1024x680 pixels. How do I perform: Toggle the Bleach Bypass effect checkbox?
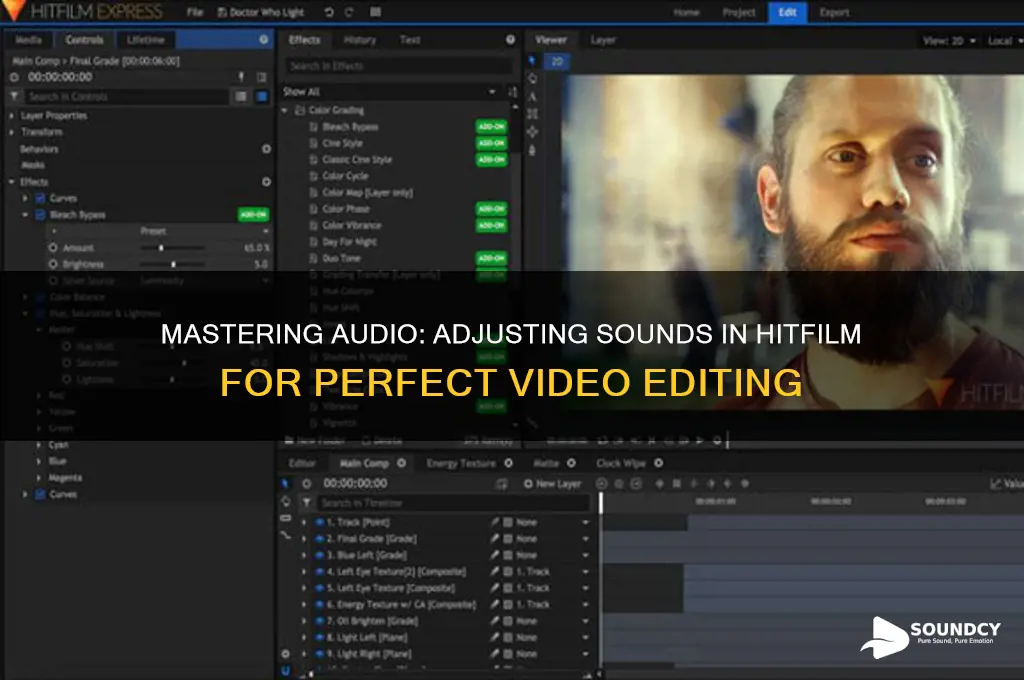click(x=40, y=214)
